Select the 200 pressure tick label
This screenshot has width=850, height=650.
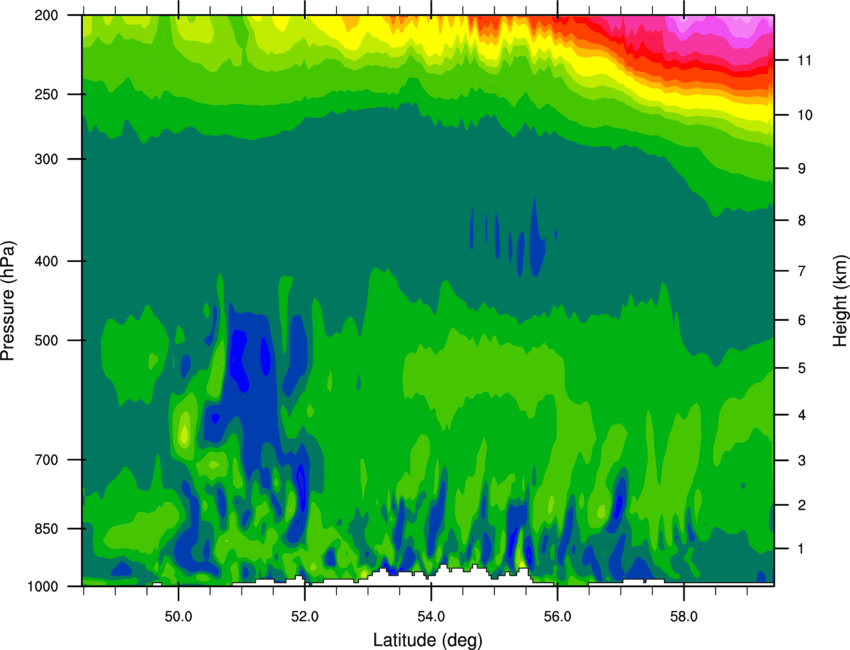(46, 15)
